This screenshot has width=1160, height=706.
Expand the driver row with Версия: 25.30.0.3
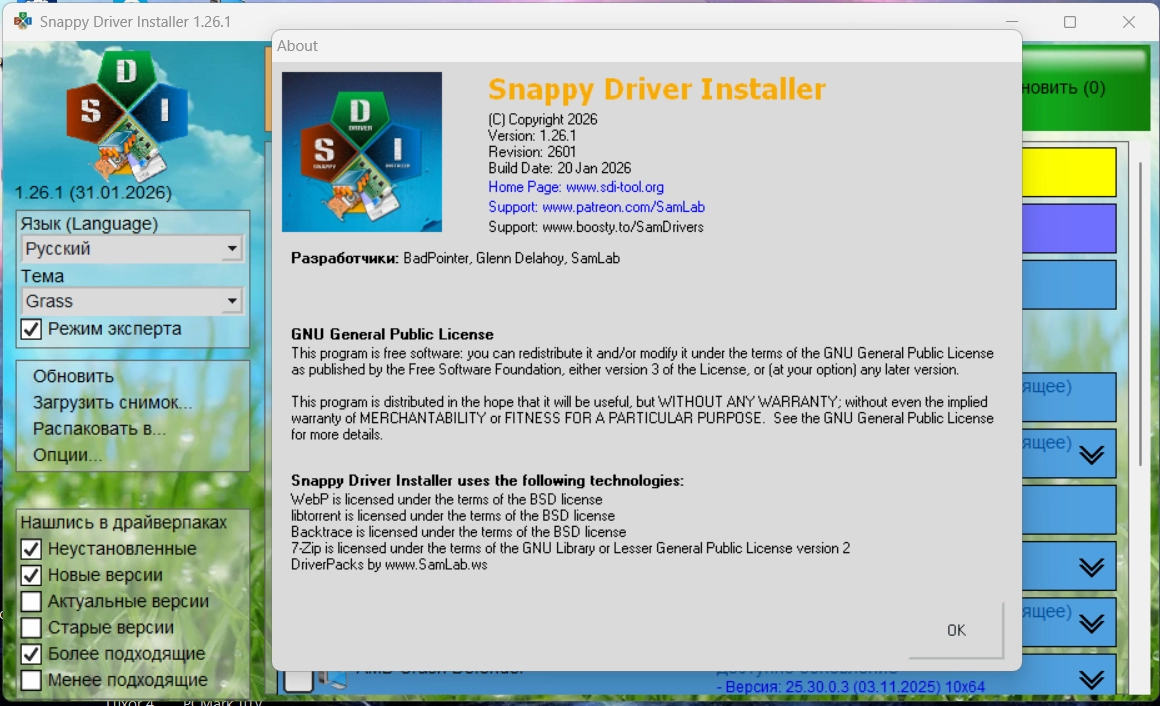pos(1092,679)
